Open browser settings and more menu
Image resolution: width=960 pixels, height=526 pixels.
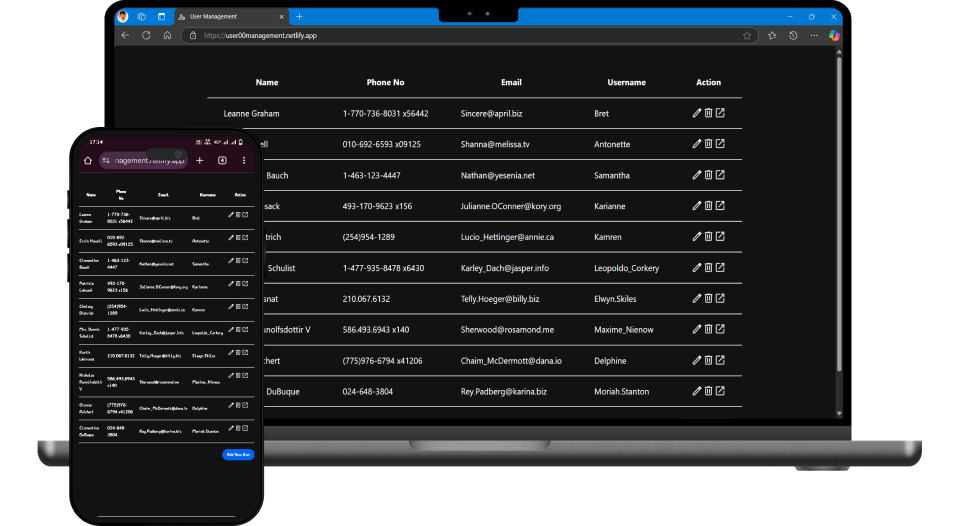click(x=814, y=36)
